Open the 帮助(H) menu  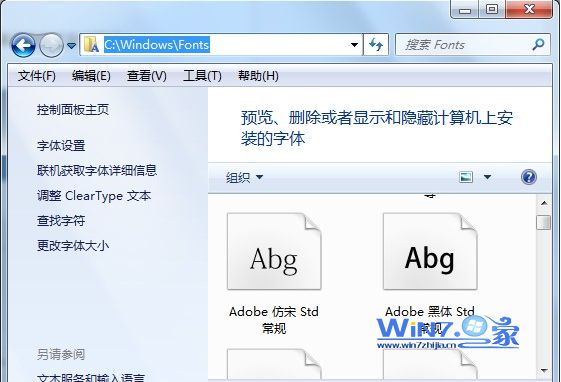pyautogui.click(x=258, y=76)
